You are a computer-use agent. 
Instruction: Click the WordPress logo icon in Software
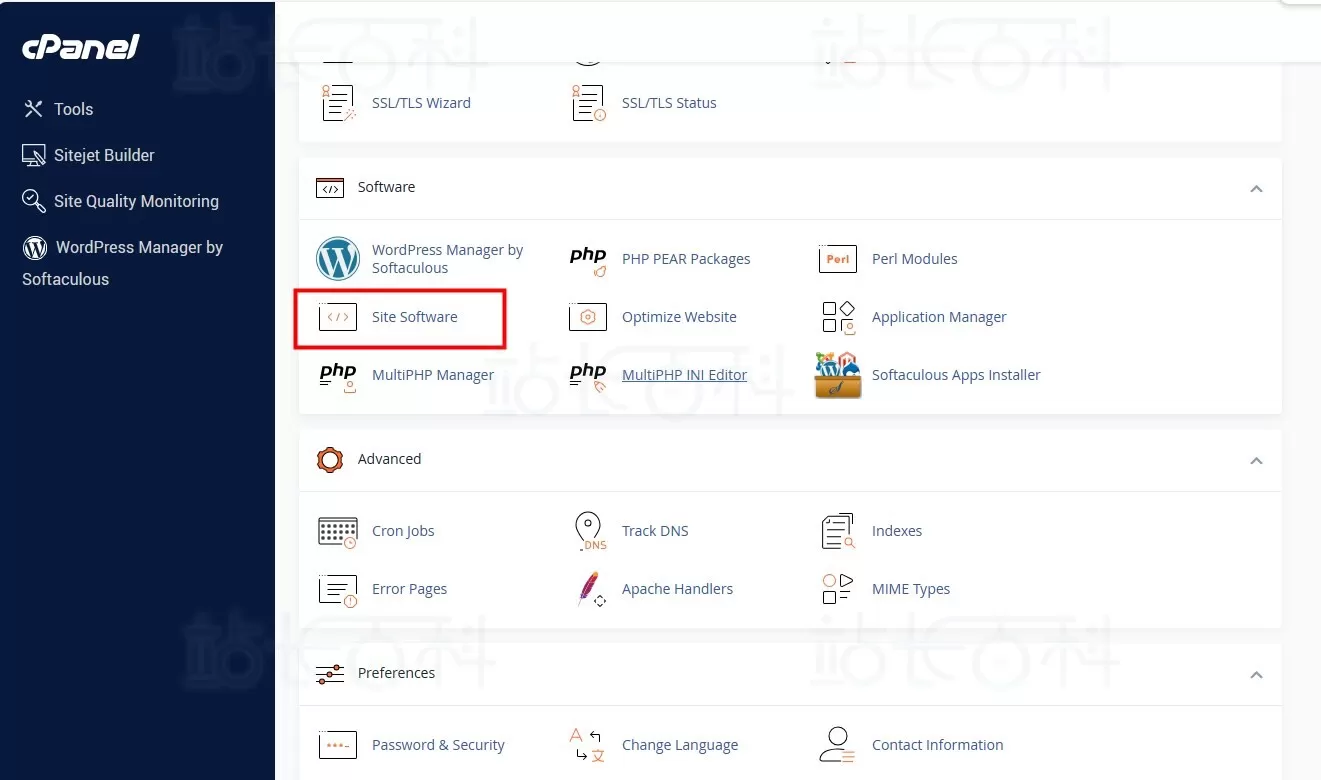pyautogui.click(x=338, y=259)
